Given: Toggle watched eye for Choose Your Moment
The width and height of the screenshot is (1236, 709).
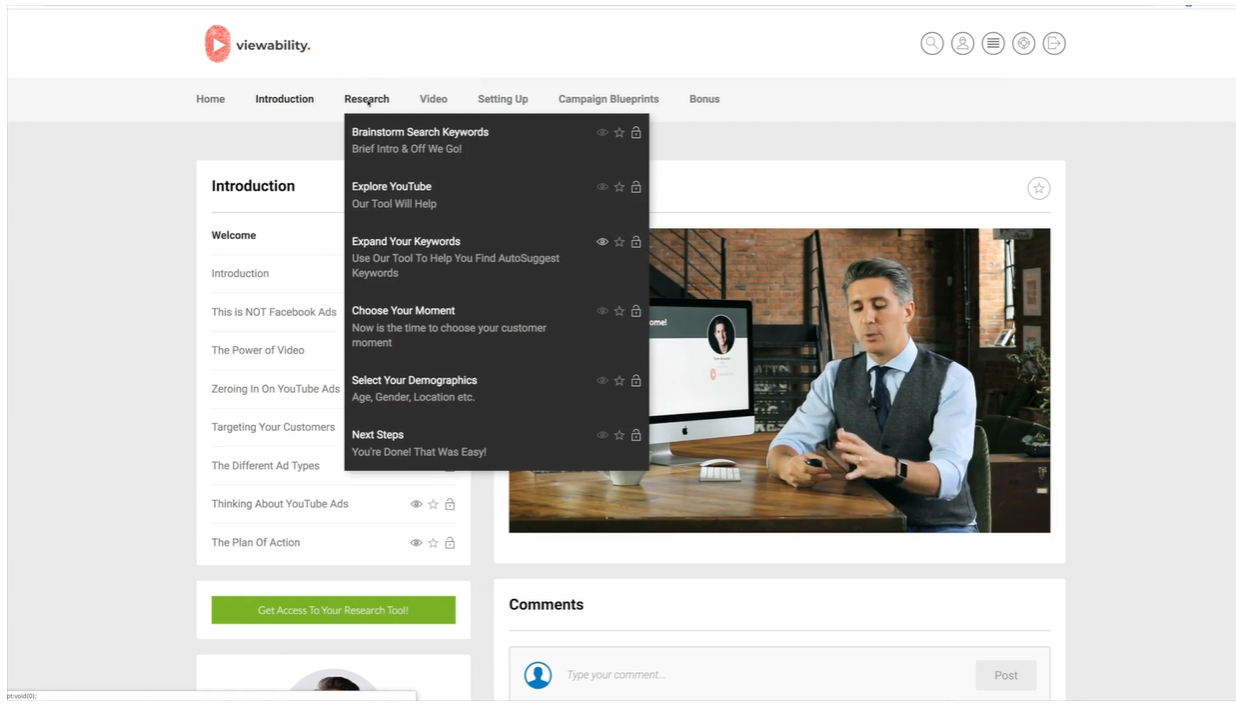Looking at the screenshot, I should [x=602, y=311].
